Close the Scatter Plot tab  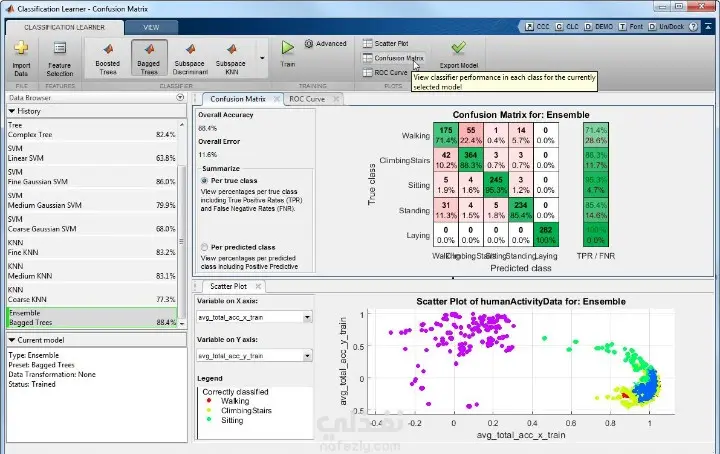pyautogui.click(x=259, y=286)
